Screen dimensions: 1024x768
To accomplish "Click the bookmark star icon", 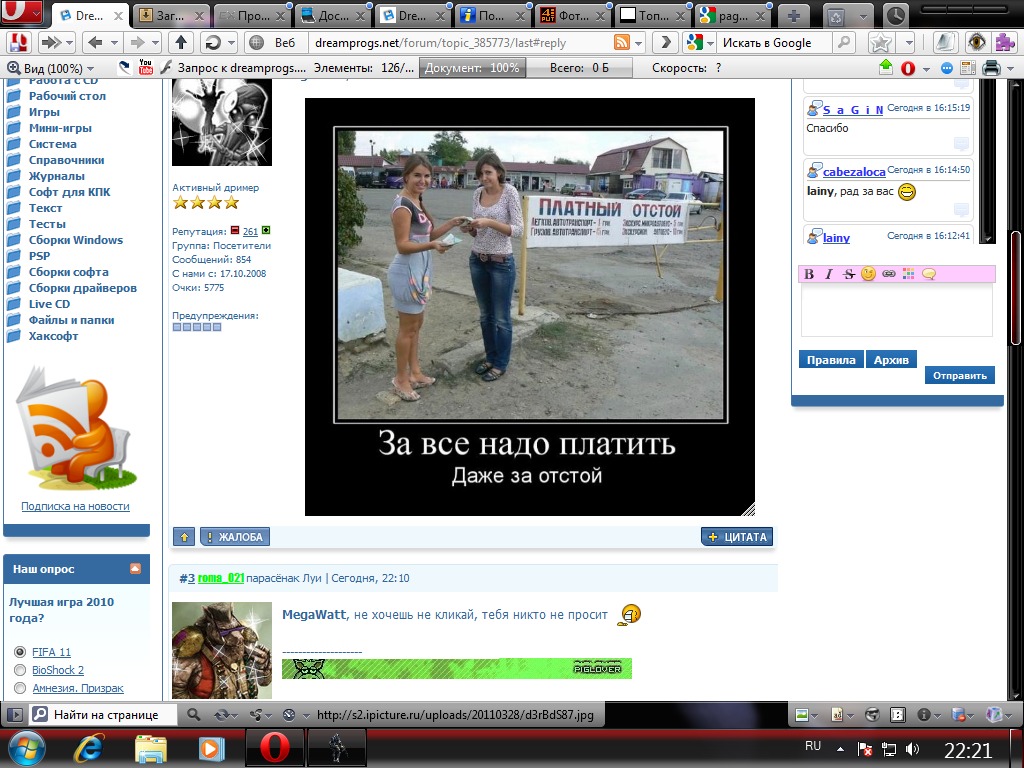I will (881, 43).
